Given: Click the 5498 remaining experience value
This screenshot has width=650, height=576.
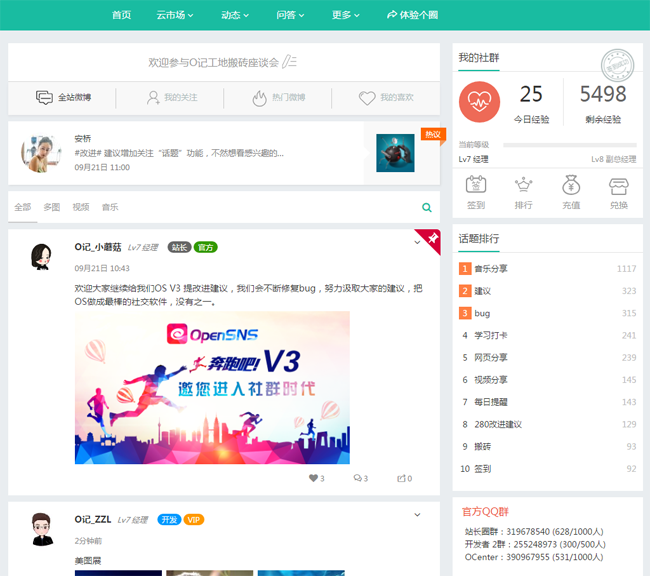Looking at the screenshot, I should [x=603, y=94].
